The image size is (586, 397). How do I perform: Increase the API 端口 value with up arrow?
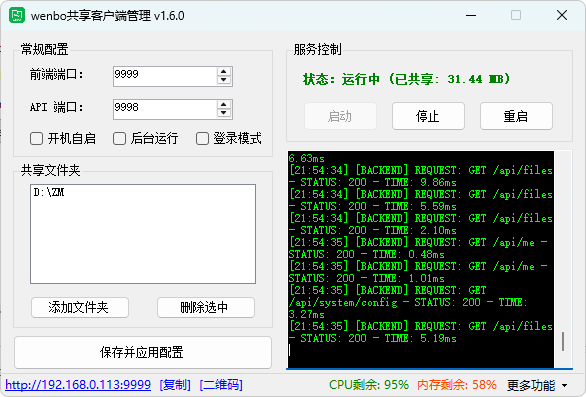click(223, 105)
